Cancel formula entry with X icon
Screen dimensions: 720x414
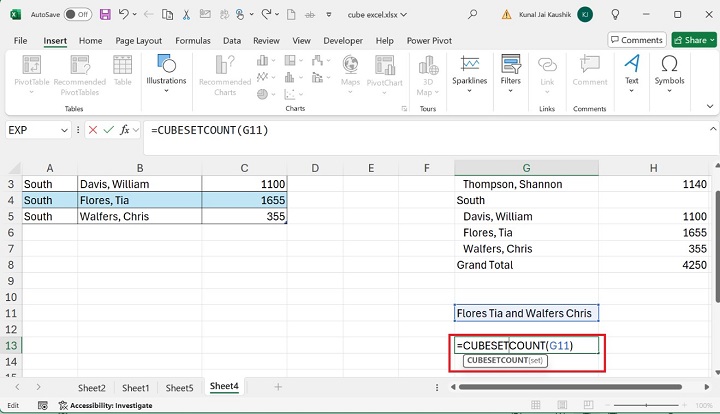click(93, 130)
